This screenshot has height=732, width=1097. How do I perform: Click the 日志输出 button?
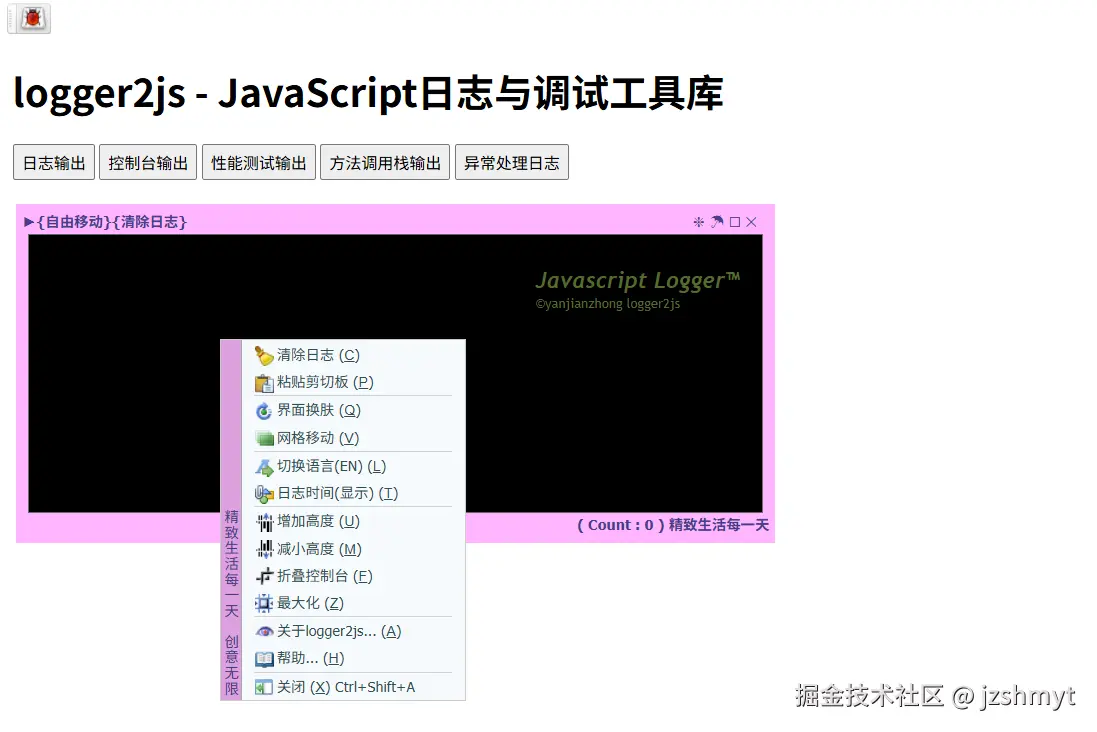54,162
